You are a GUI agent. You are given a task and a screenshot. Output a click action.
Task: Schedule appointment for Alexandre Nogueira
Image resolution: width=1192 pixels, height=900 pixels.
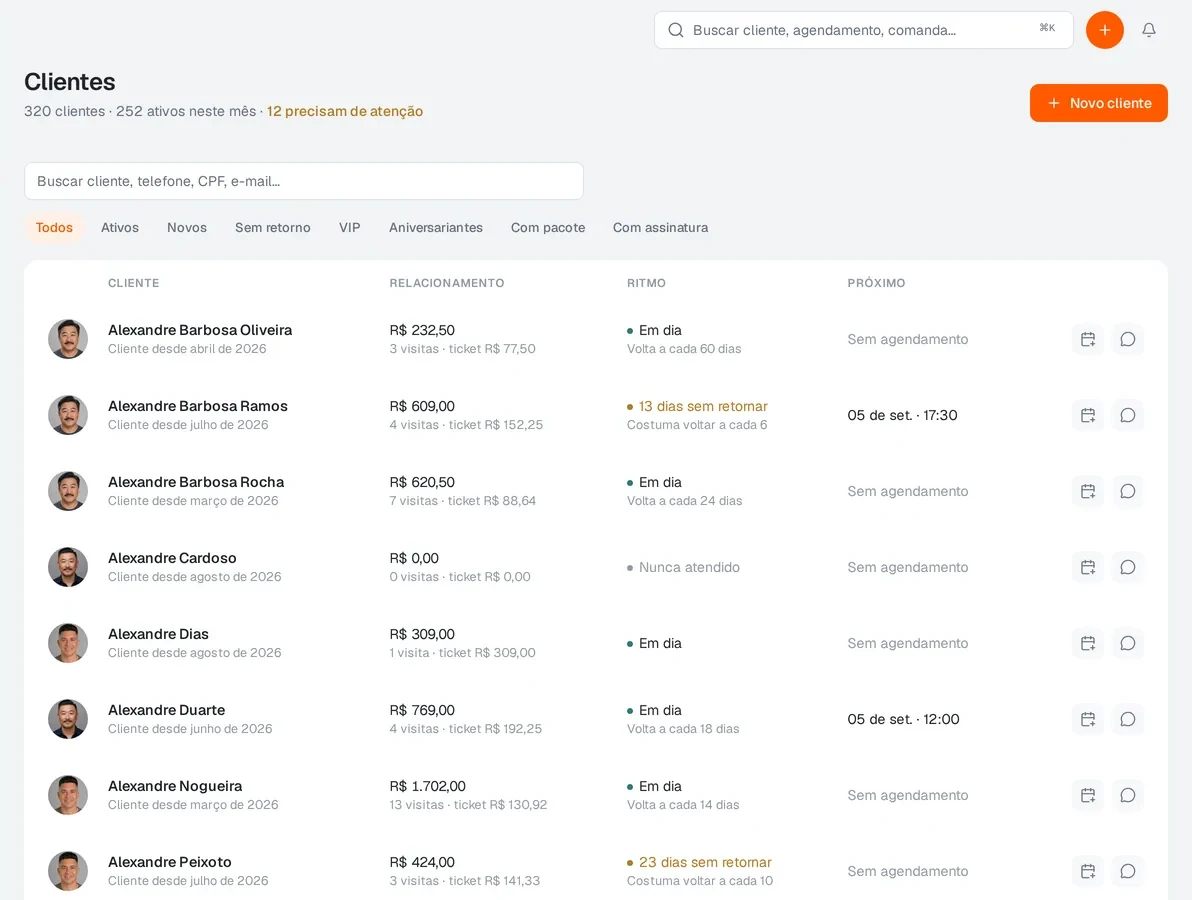1088,795
